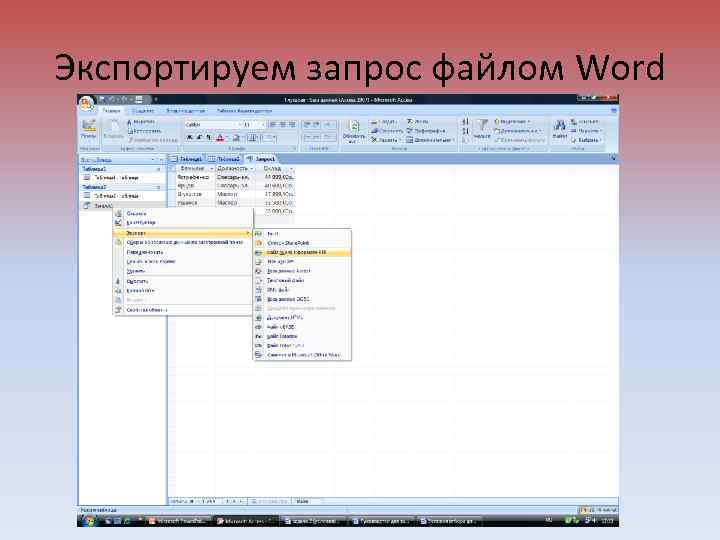Screen dimensions: 720x540
Task: Click the Windows Start button
Action: coord(89,521)
